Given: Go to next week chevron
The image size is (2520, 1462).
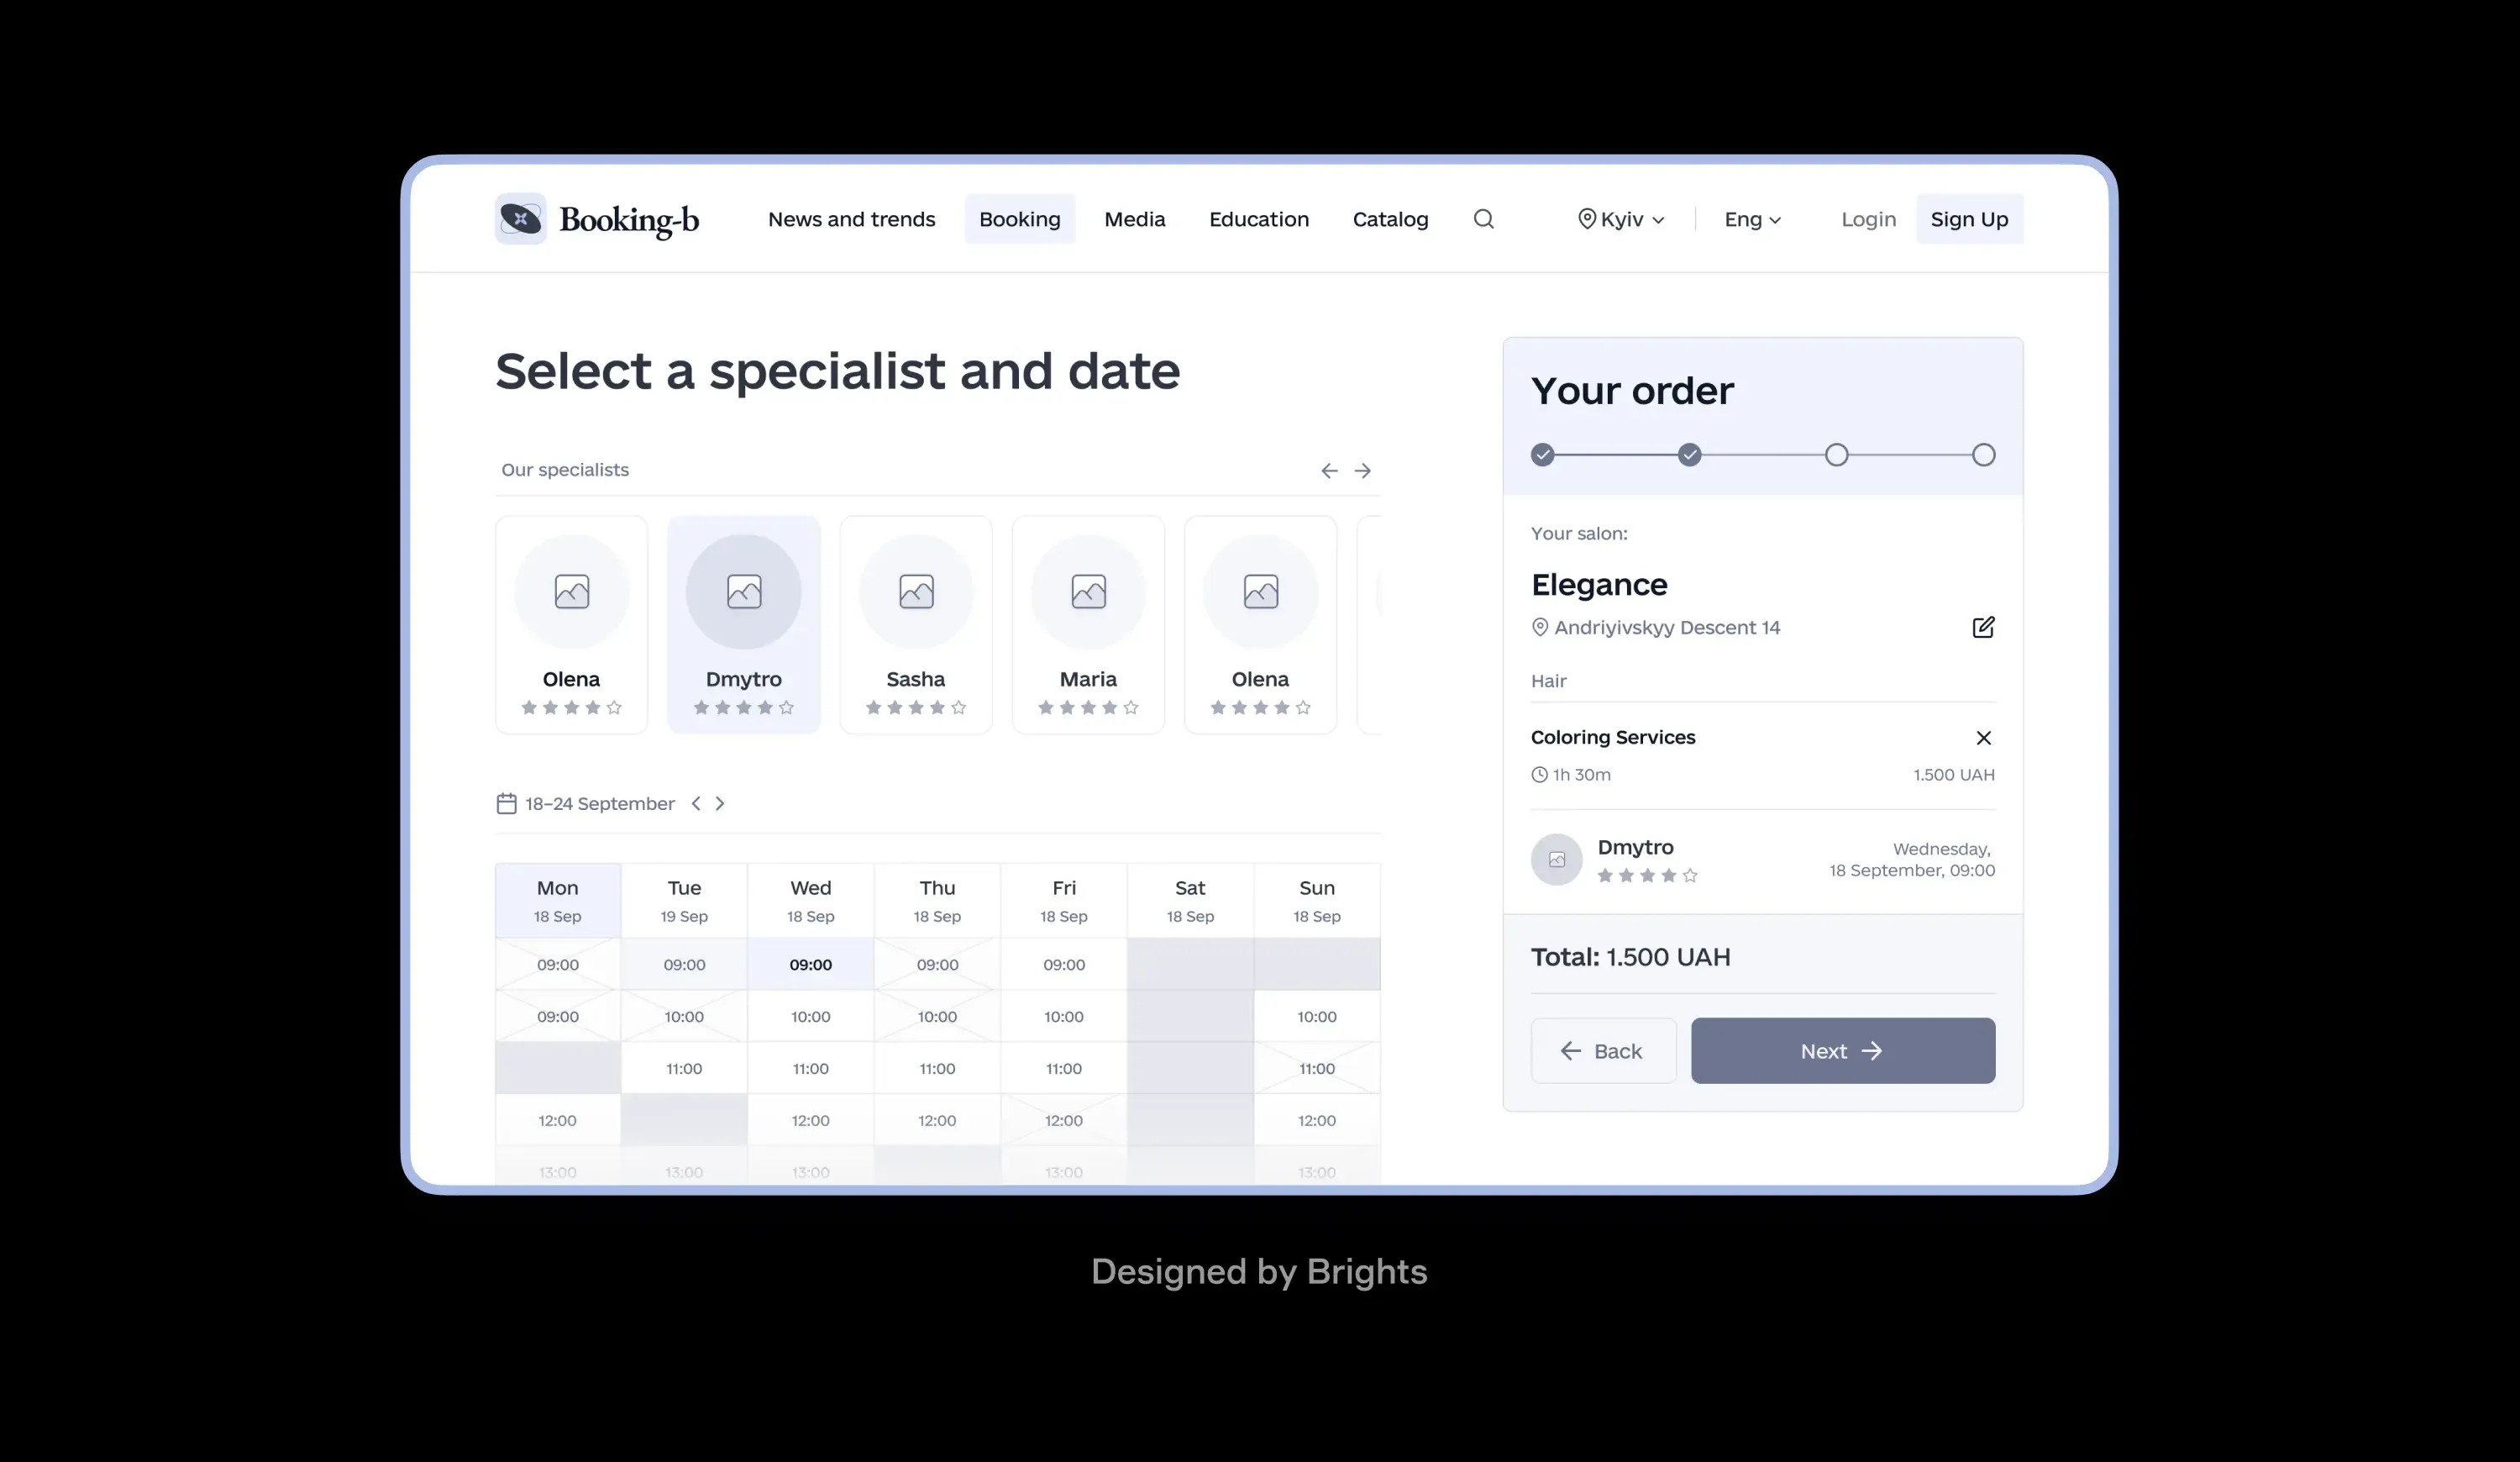Looking at the screenshot, I should pos(719,804).
